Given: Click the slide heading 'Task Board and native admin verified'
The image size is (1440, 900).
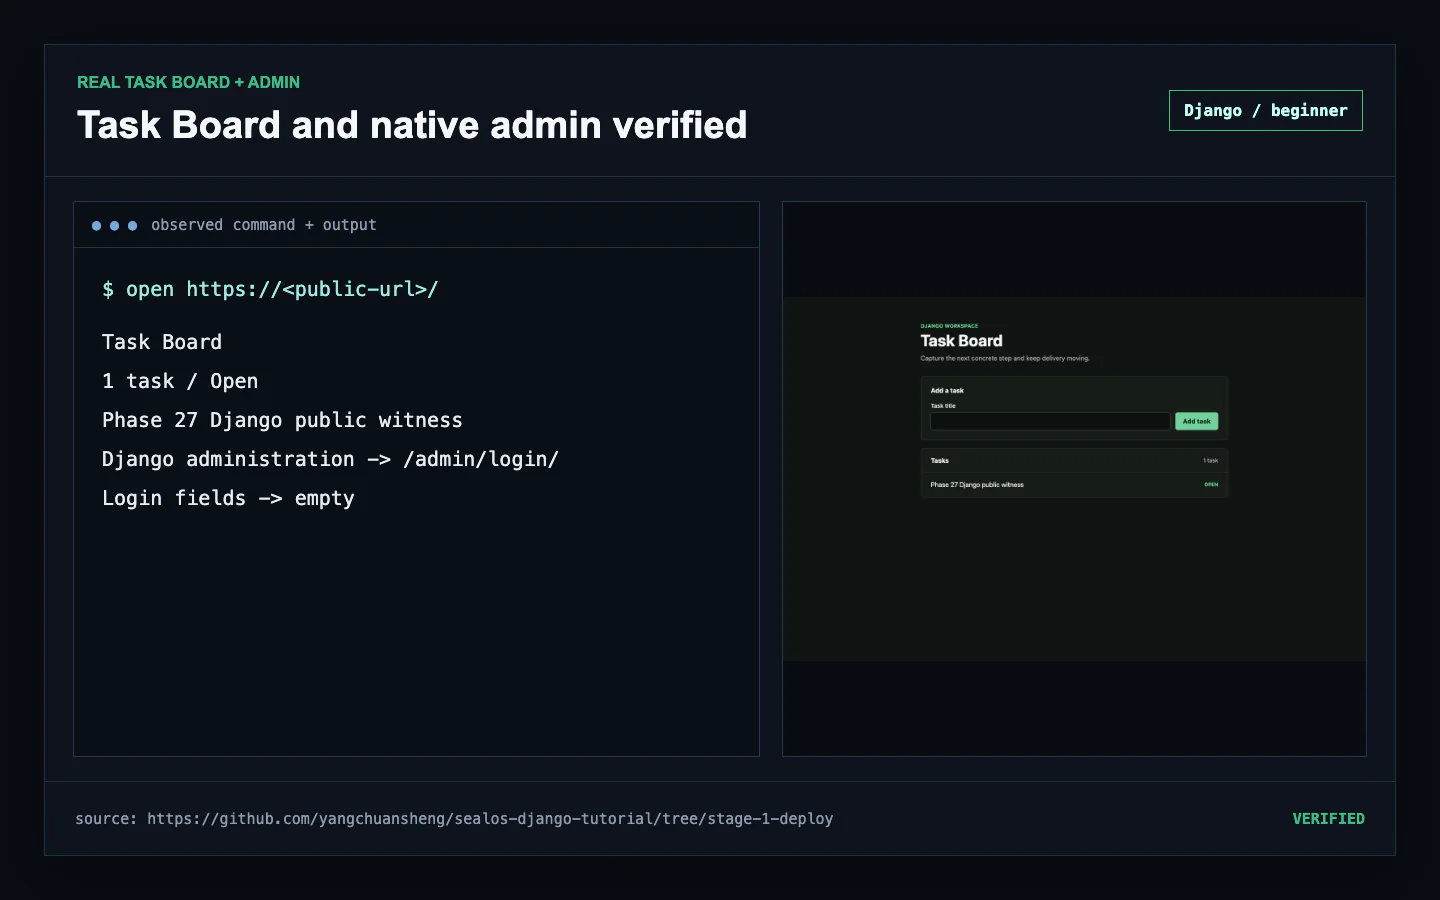Looking at the screenshot, I should click(x=412, y=125).
